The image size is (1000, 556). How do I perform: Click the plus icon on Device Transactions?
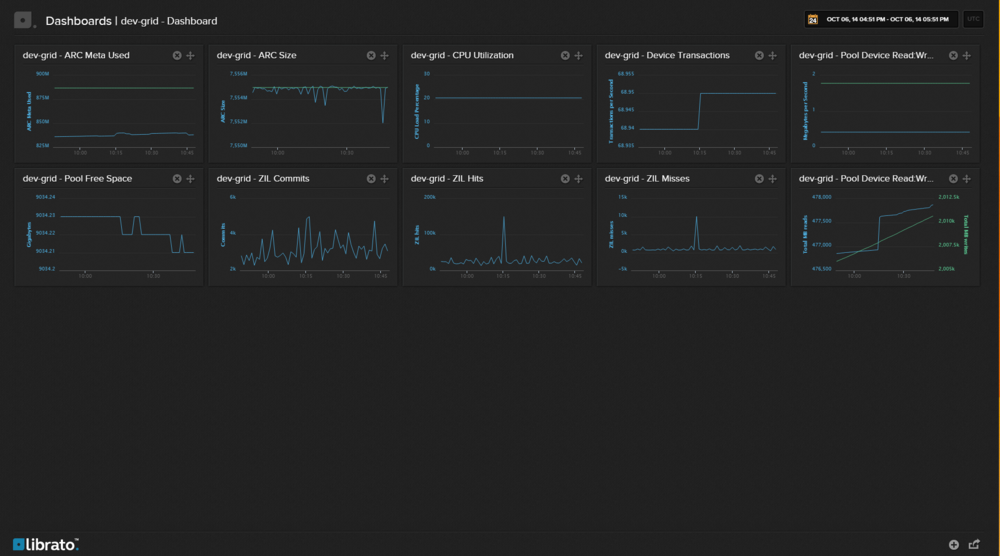(x=772, y=55)
